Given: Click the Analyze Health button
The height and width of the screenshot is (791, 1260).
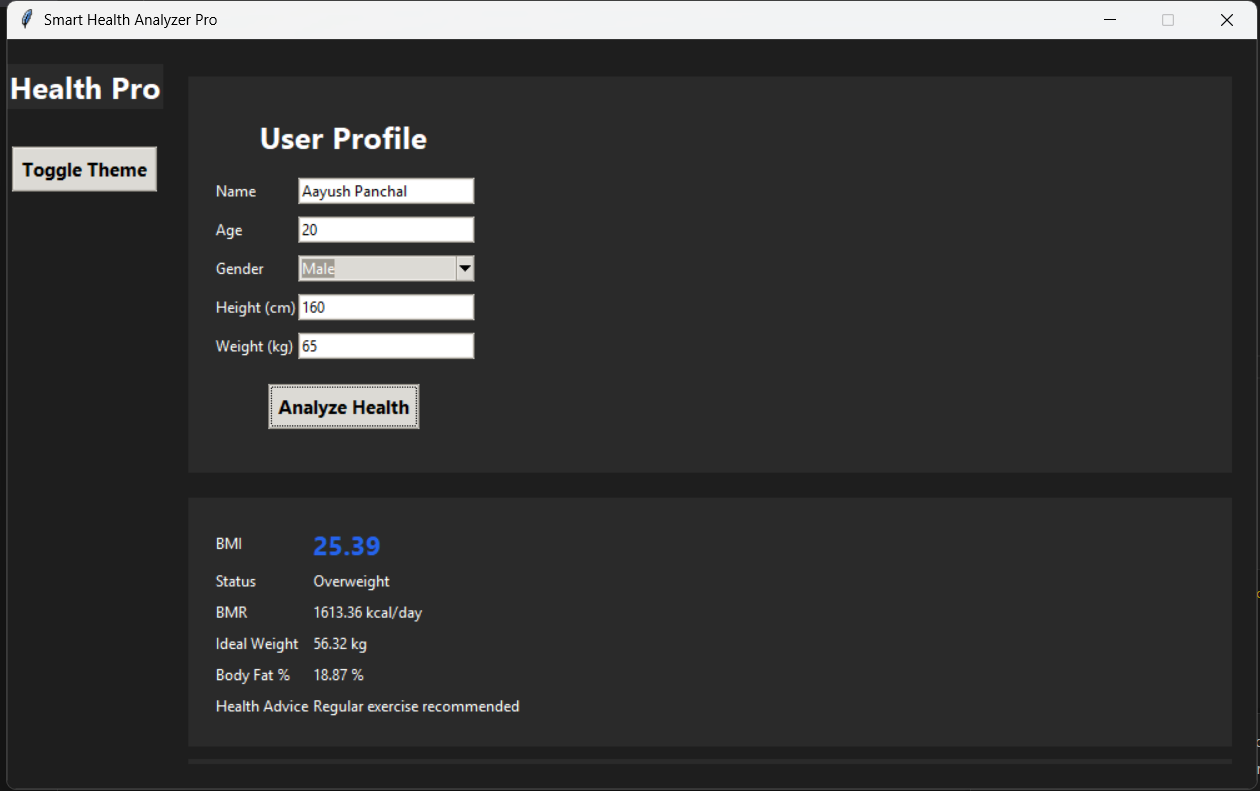Looking at the screenshot, I should click(343, 407).
